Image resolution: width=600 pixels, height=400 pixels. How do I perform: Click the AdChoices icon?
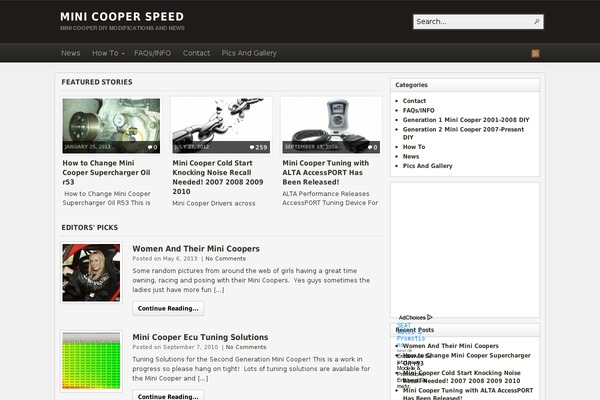[430, 317]
